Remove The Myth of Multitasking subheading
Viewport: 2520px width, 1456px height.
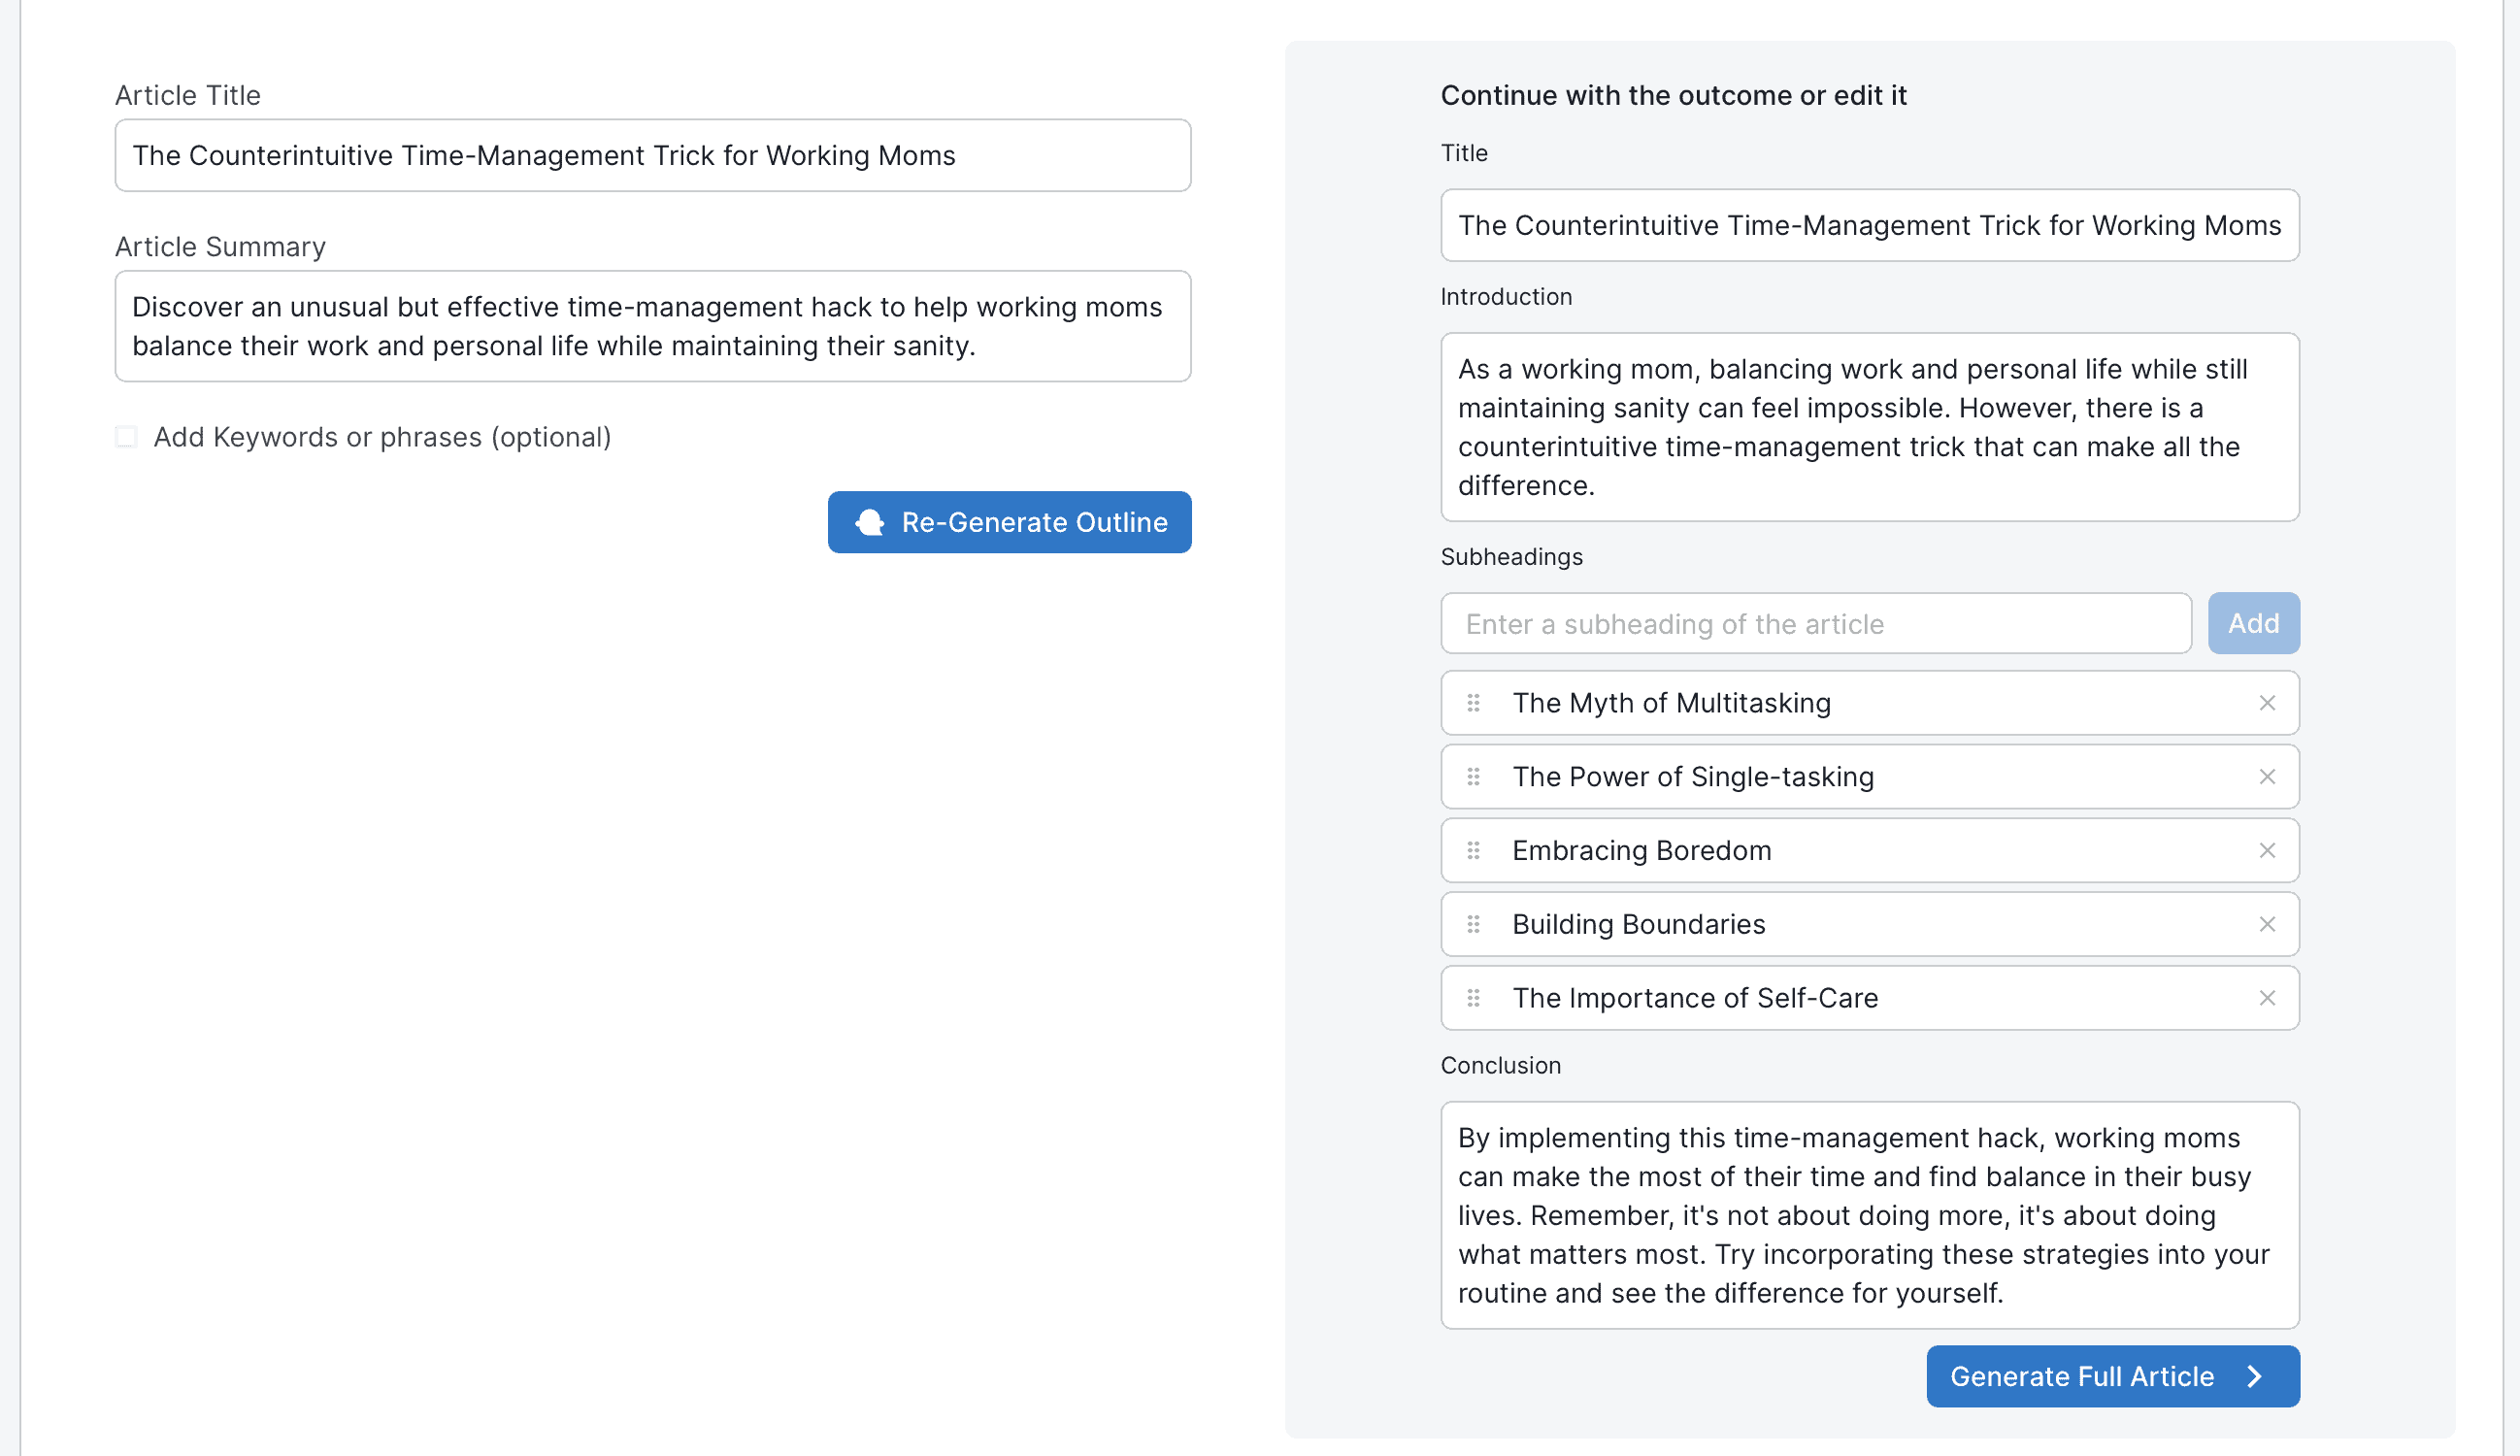[x=2267, y=703]
